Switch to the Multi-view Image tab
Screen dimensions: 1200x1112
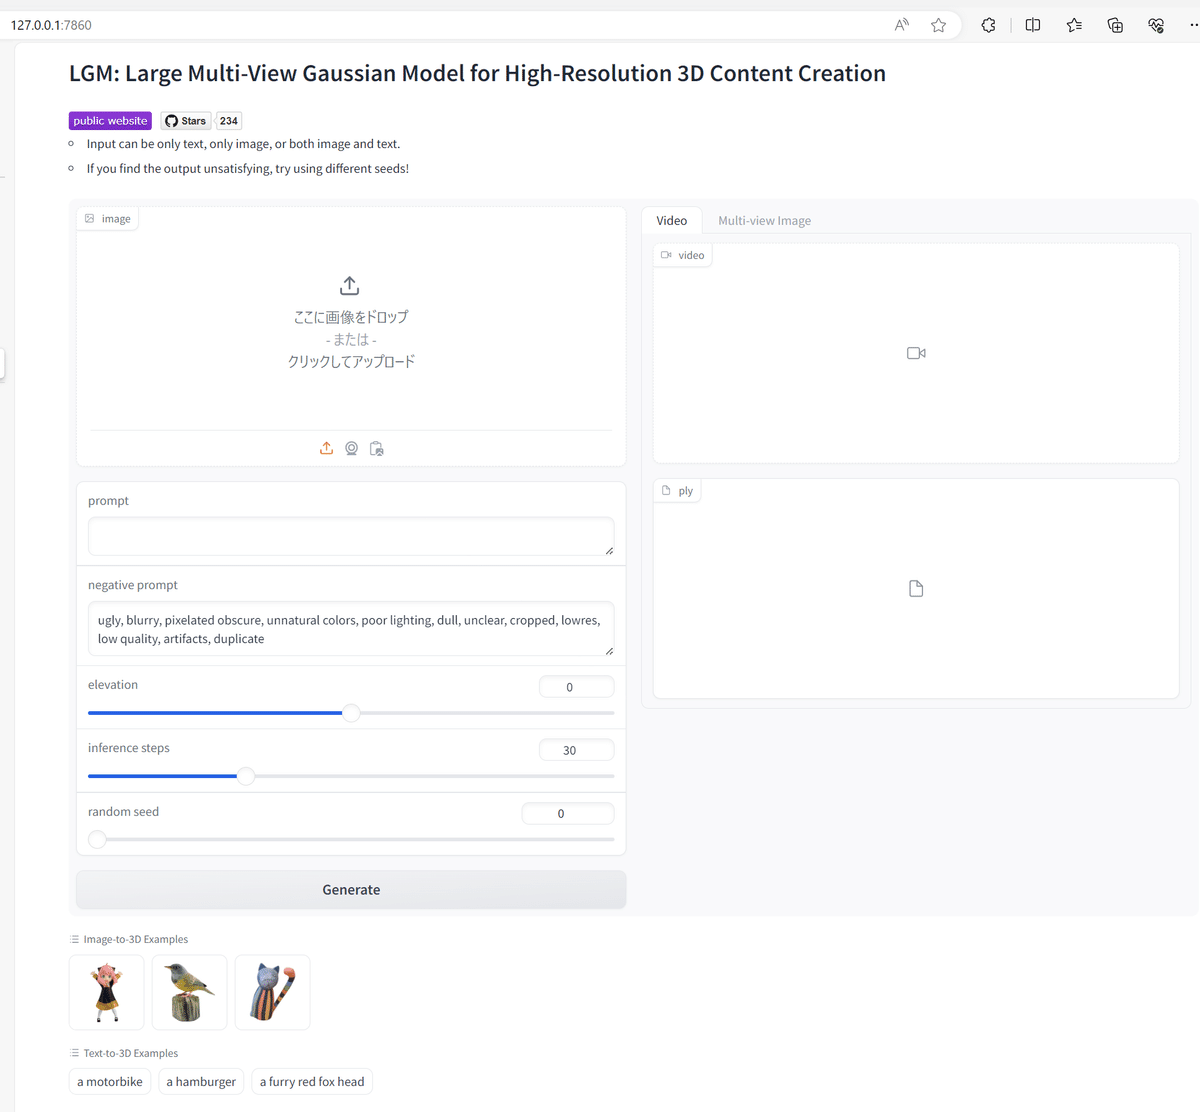click(764, 221)
